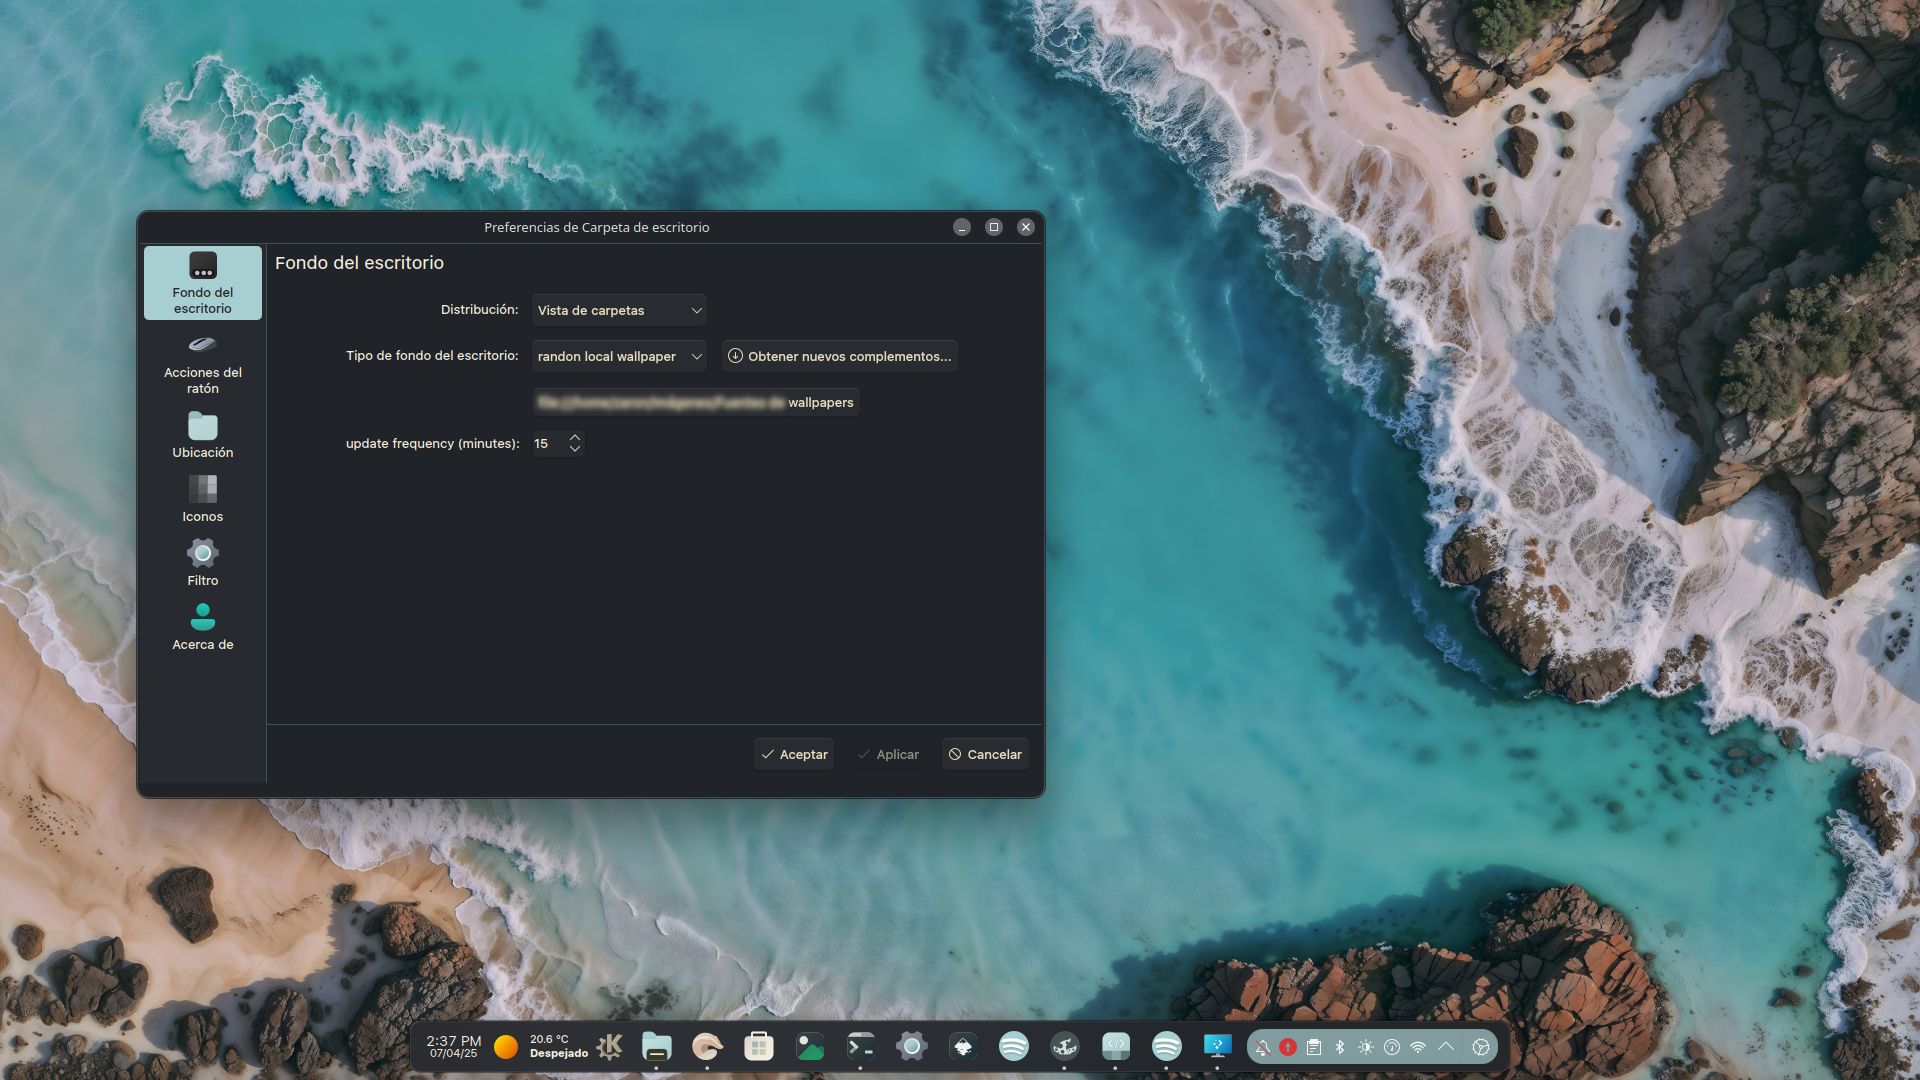This screenshot has width=1920, height=1080.
Task: Open the KDE application launcher
Action: [x=610, y=1046]
